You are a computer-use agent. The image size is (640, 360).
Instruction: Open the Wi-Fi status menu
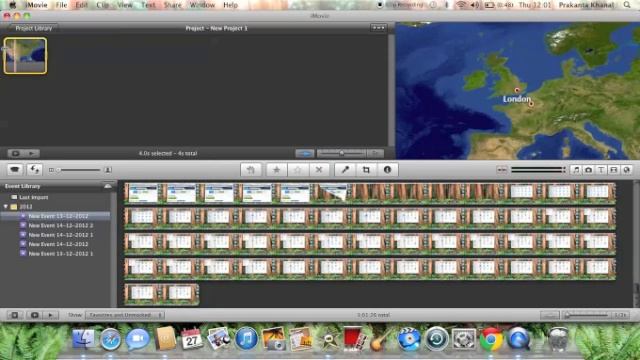tap(461, 5)
